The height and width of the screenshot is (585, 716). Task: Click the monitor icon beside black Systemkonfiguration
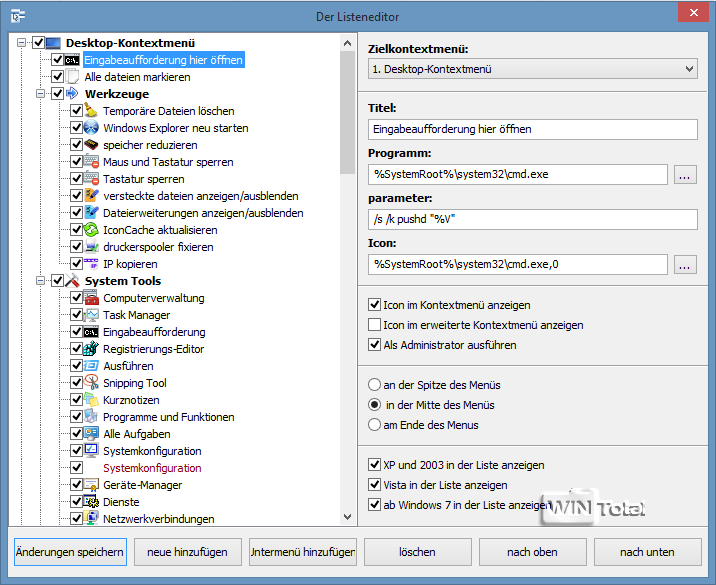click(x=91, y=451)
